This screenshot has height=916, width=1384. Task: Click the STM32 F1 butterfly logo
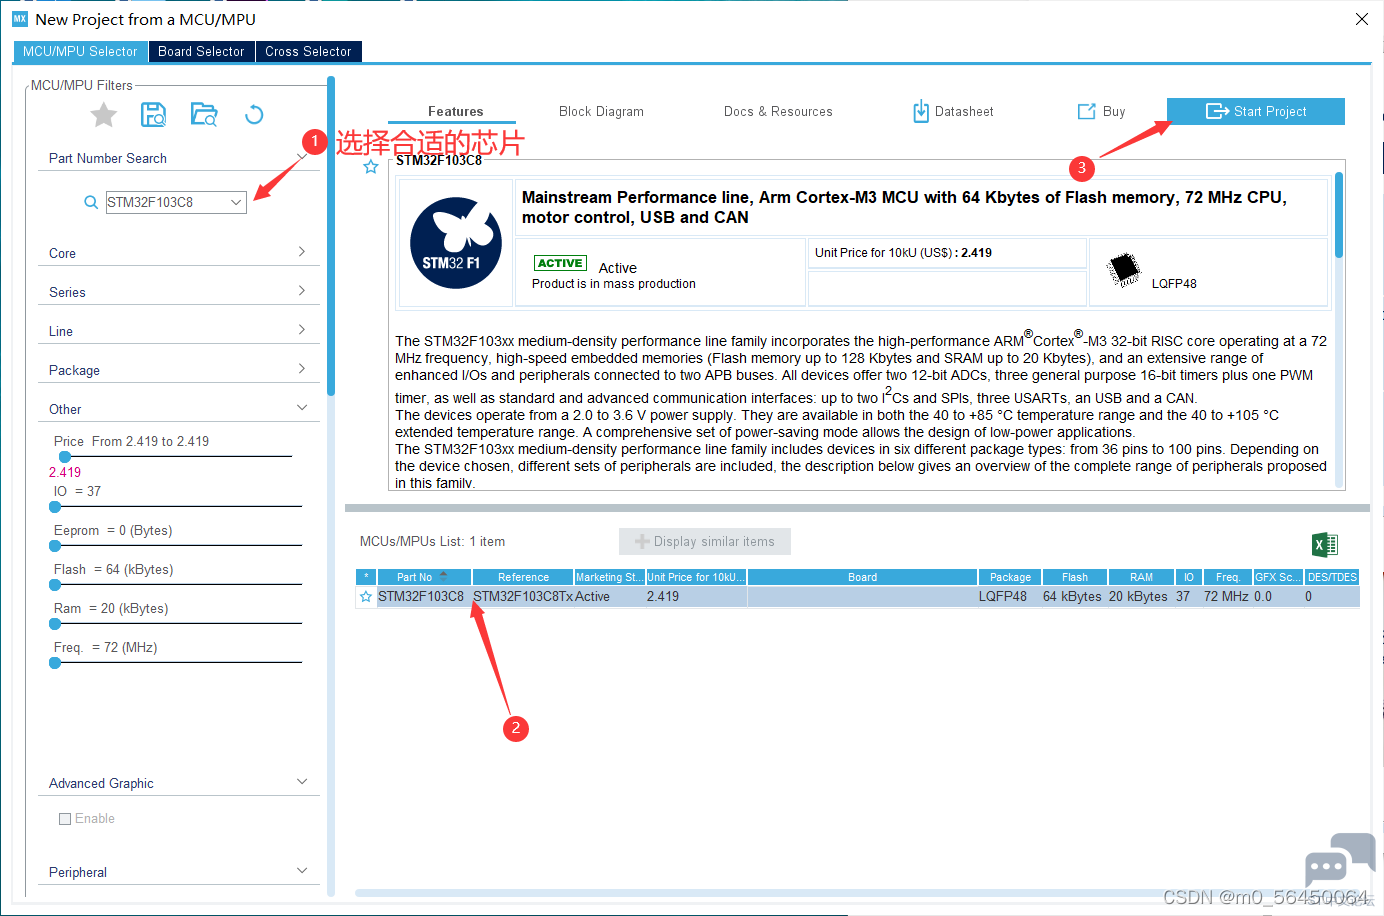pos(456,243)
